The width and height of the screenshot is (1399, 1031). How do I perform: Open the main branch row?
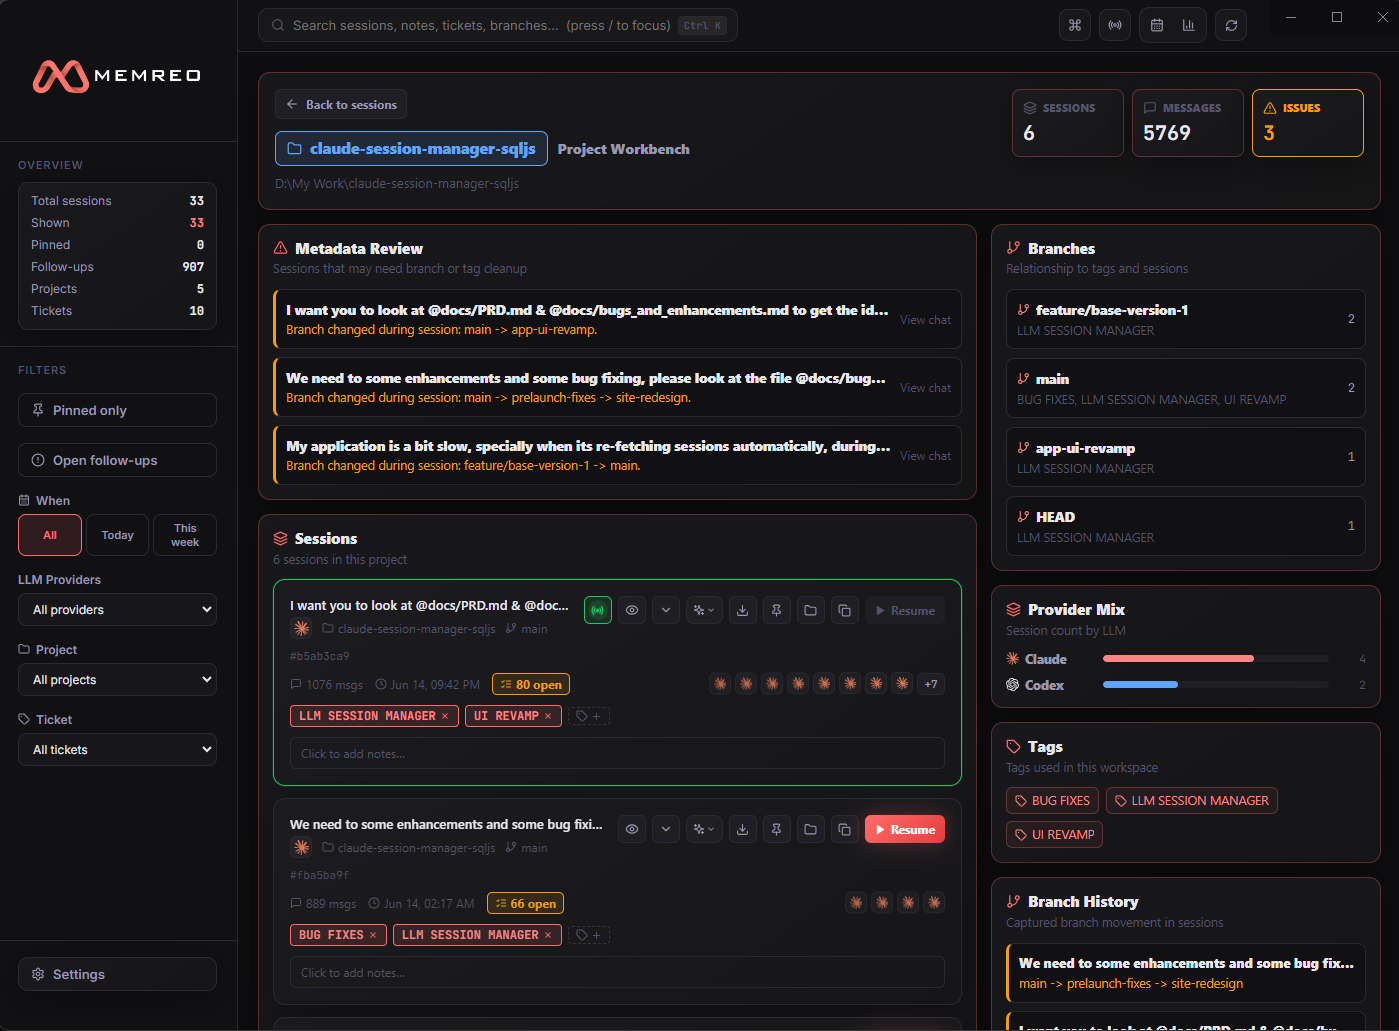tap(1186, 389)
